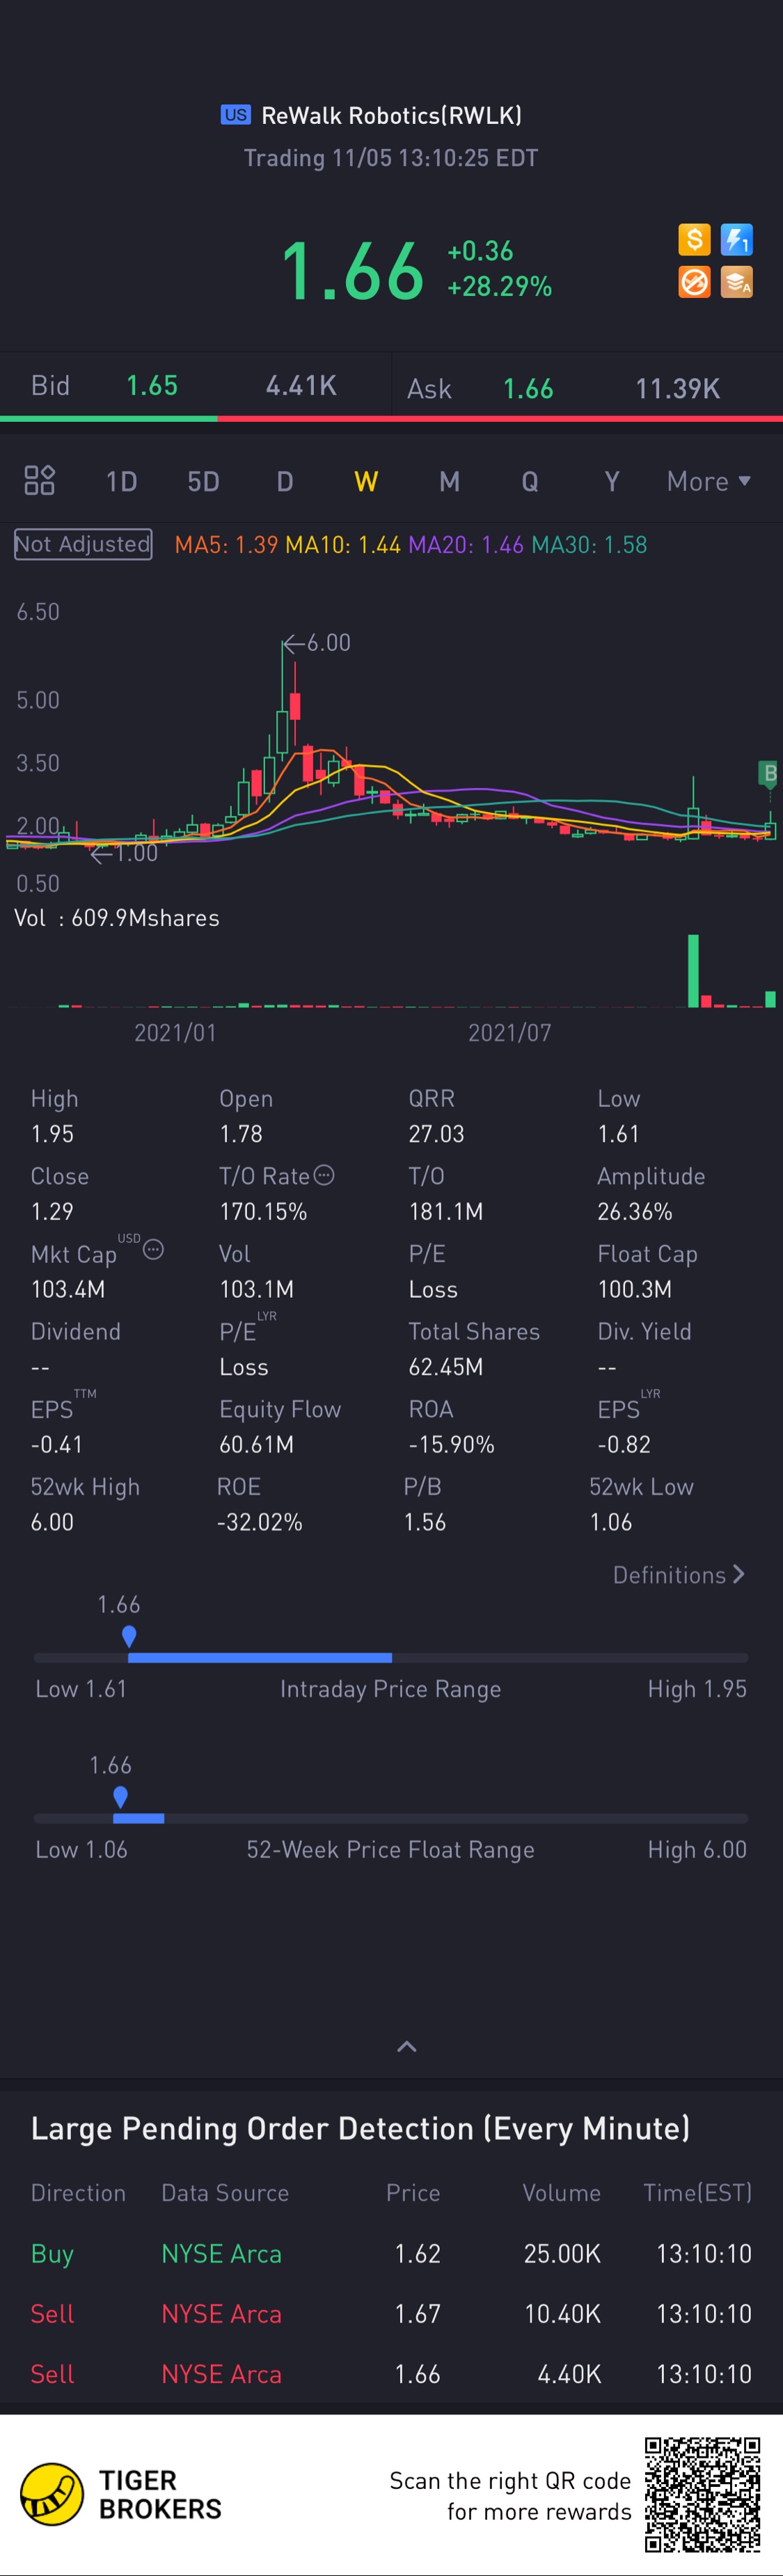Tap the Total Shares value 62.45M
783x2576 pixels.
(446, 1367)
